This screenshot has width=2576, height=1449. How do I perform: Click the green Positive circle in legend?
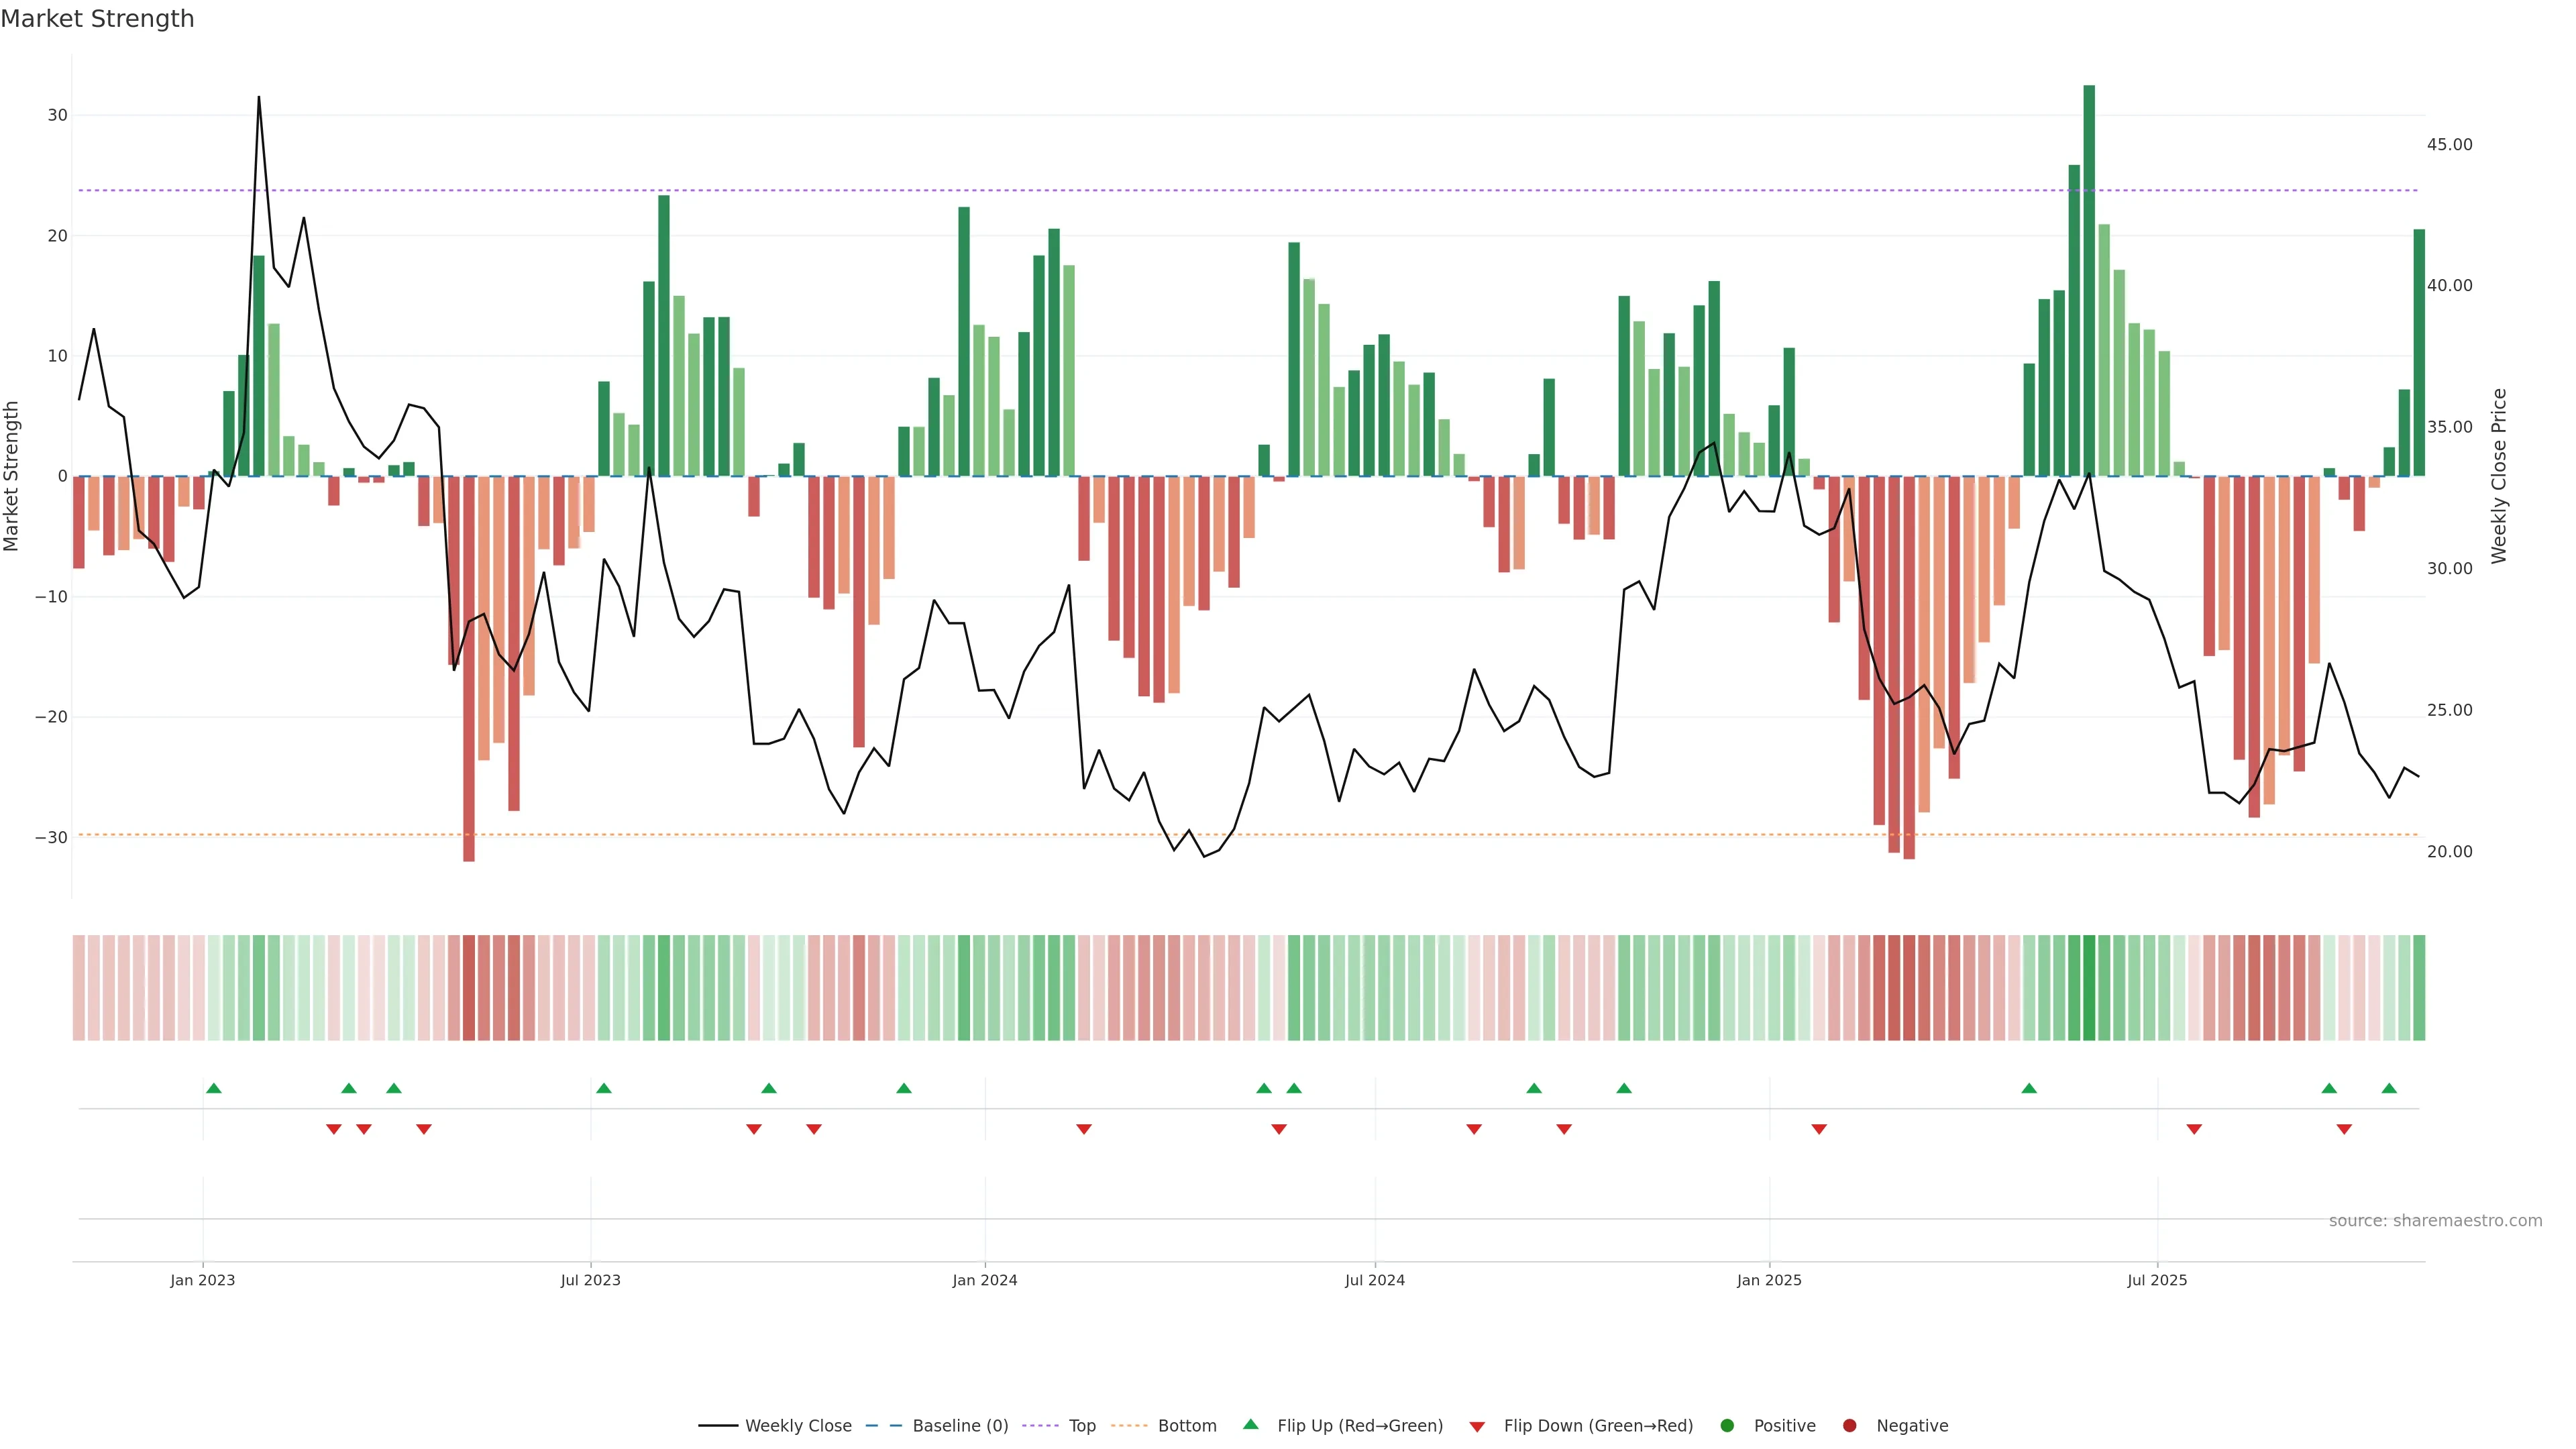[1727, 1426]
